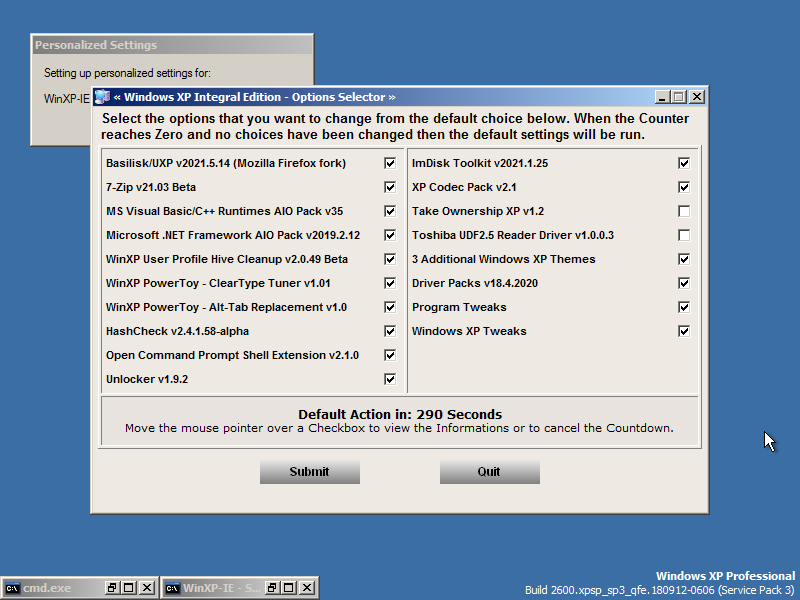
Task: Close the WinXP-IE minimized window
Action: pos(307,588)
